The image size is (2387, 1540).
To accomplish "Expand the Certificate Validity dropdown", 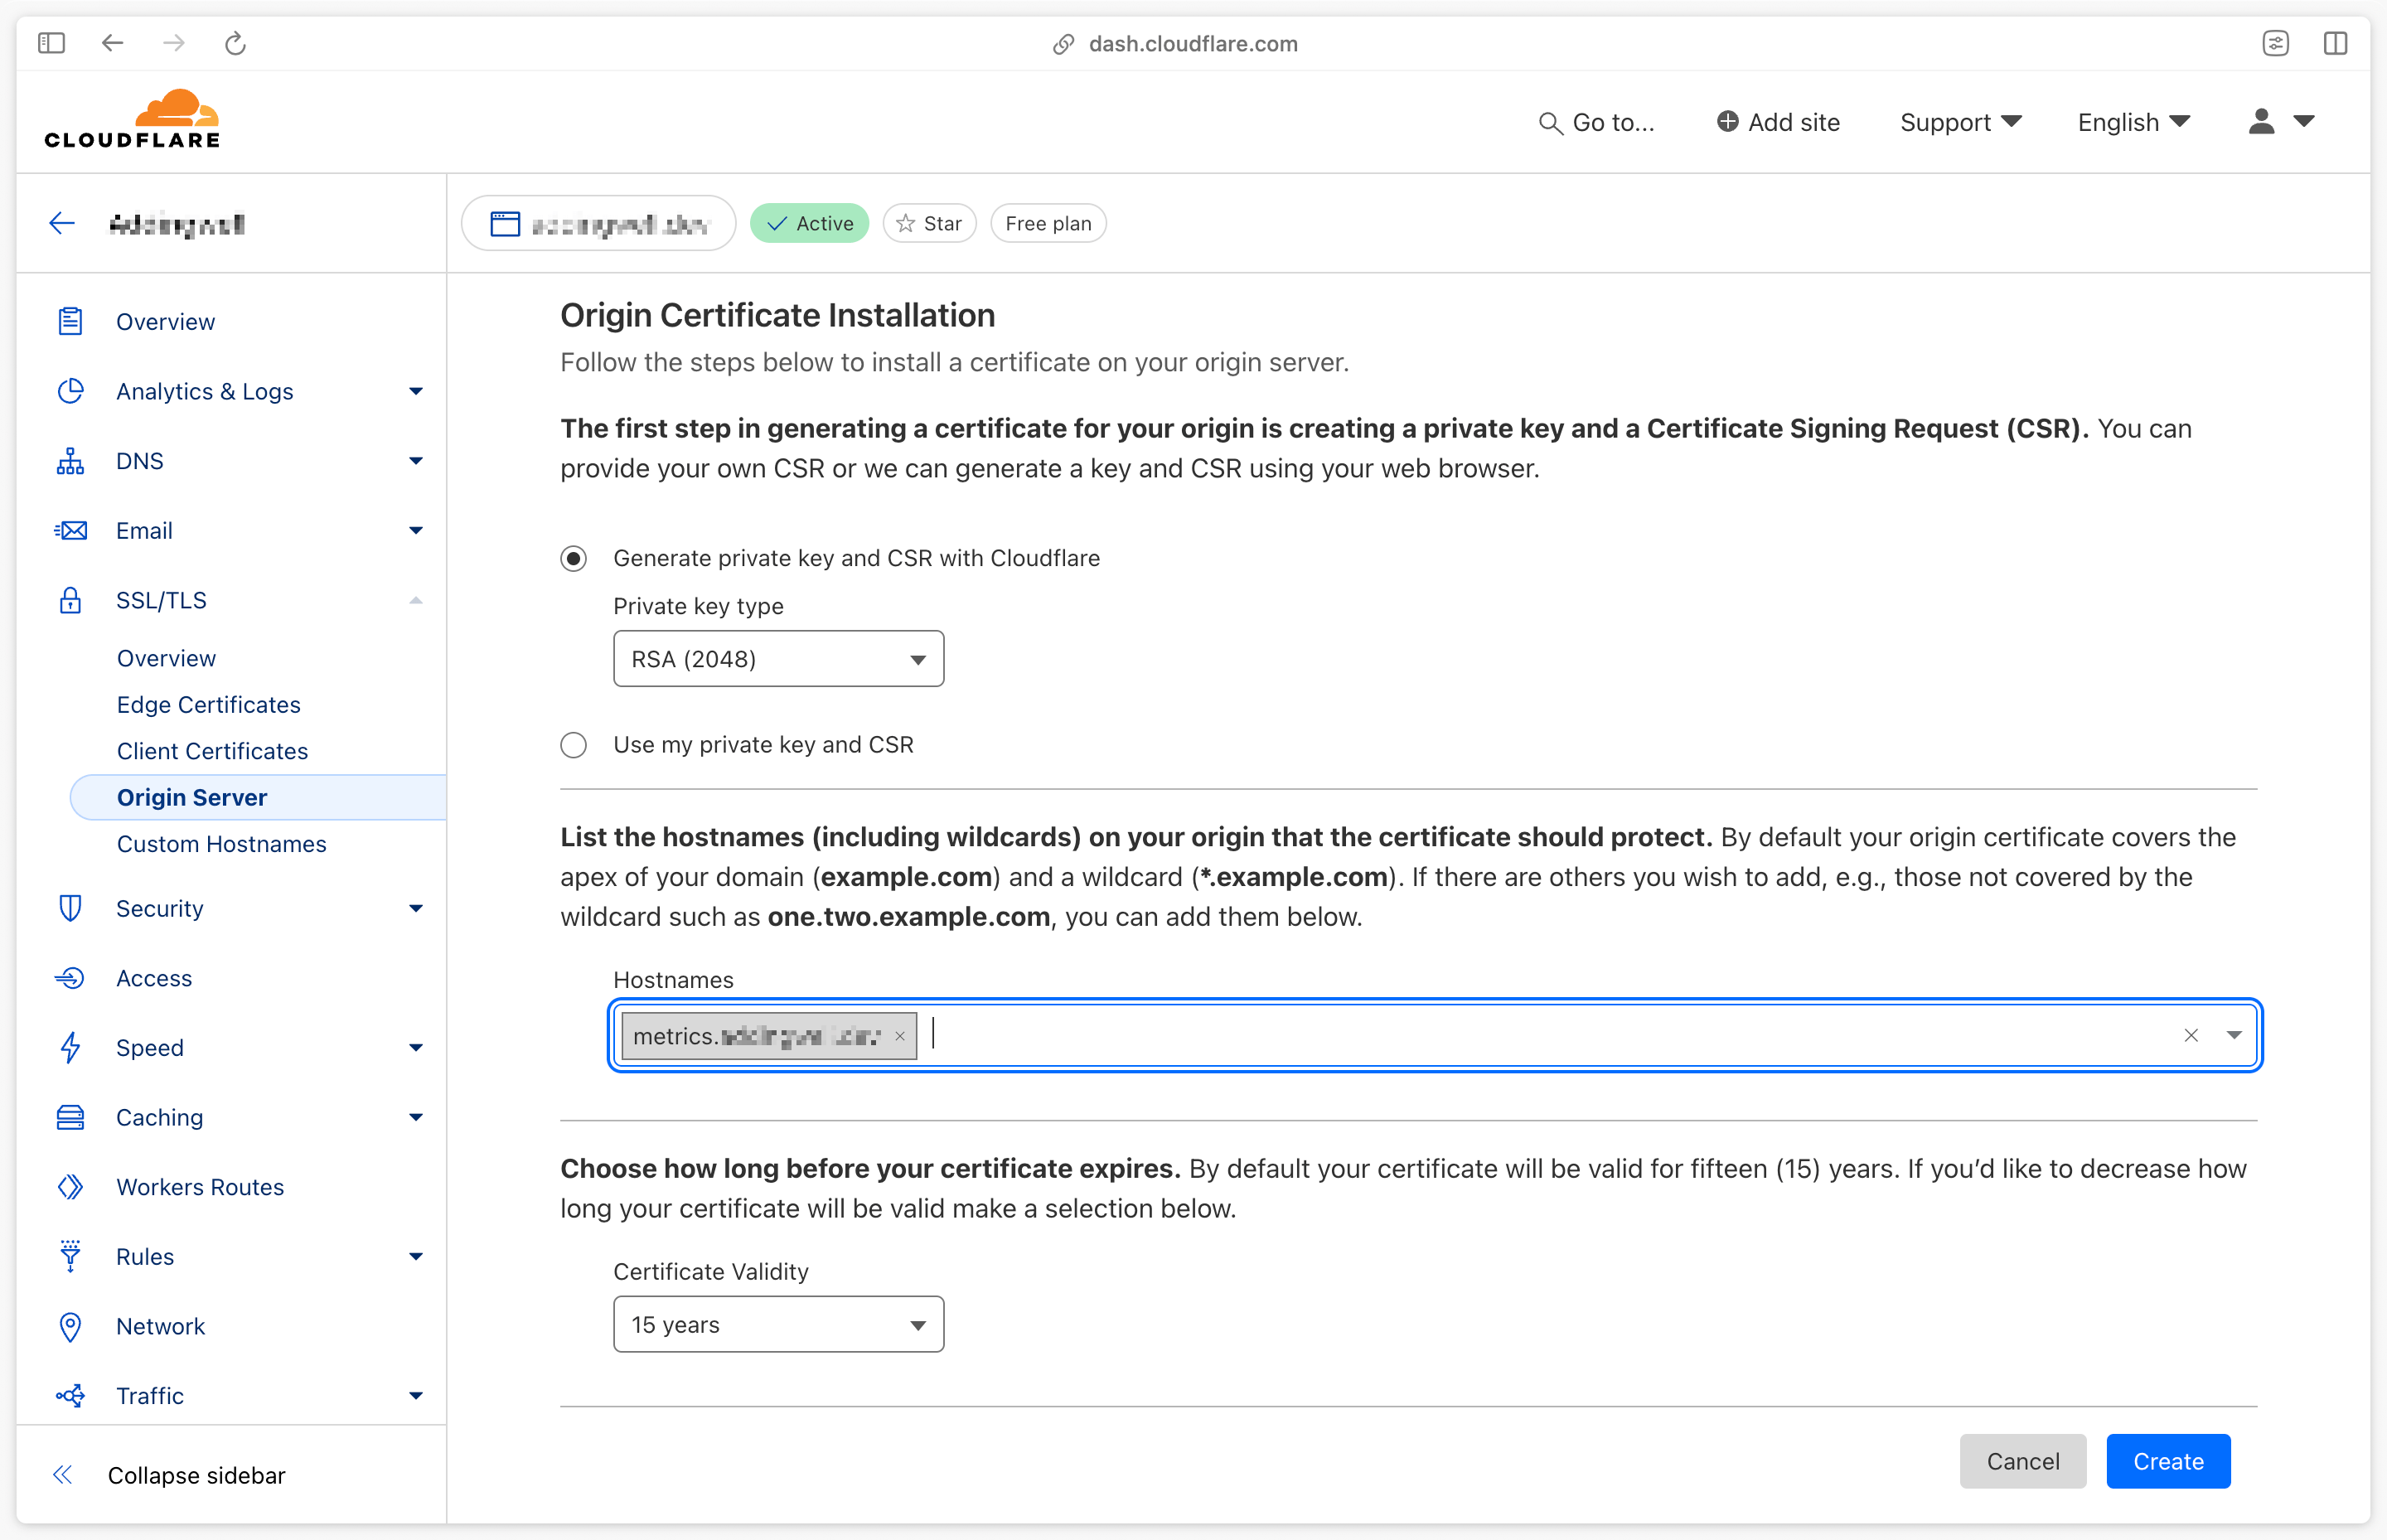I will [779, 1324].
